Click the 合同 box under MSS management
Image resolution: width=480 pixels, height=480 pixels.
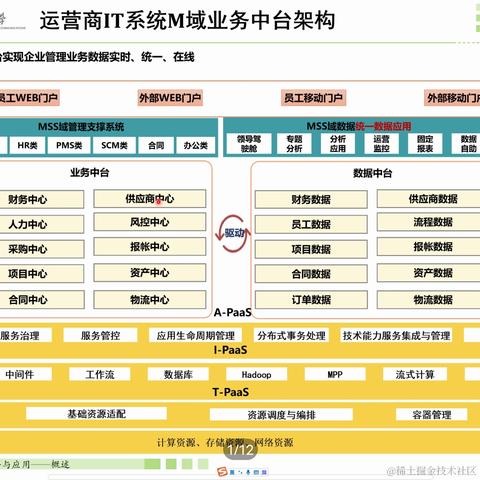[x=156, y=145]
